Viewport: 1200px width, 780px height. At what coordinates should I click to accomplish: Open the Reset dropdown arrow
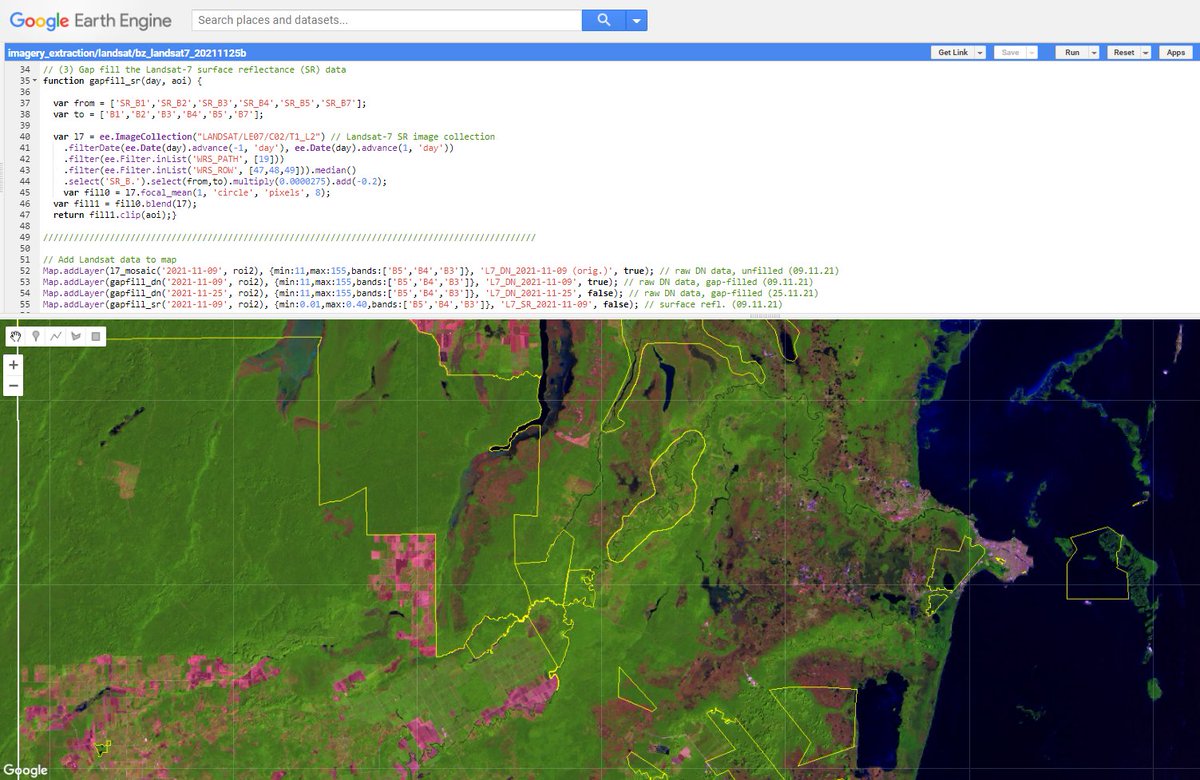coord(1146,52)
